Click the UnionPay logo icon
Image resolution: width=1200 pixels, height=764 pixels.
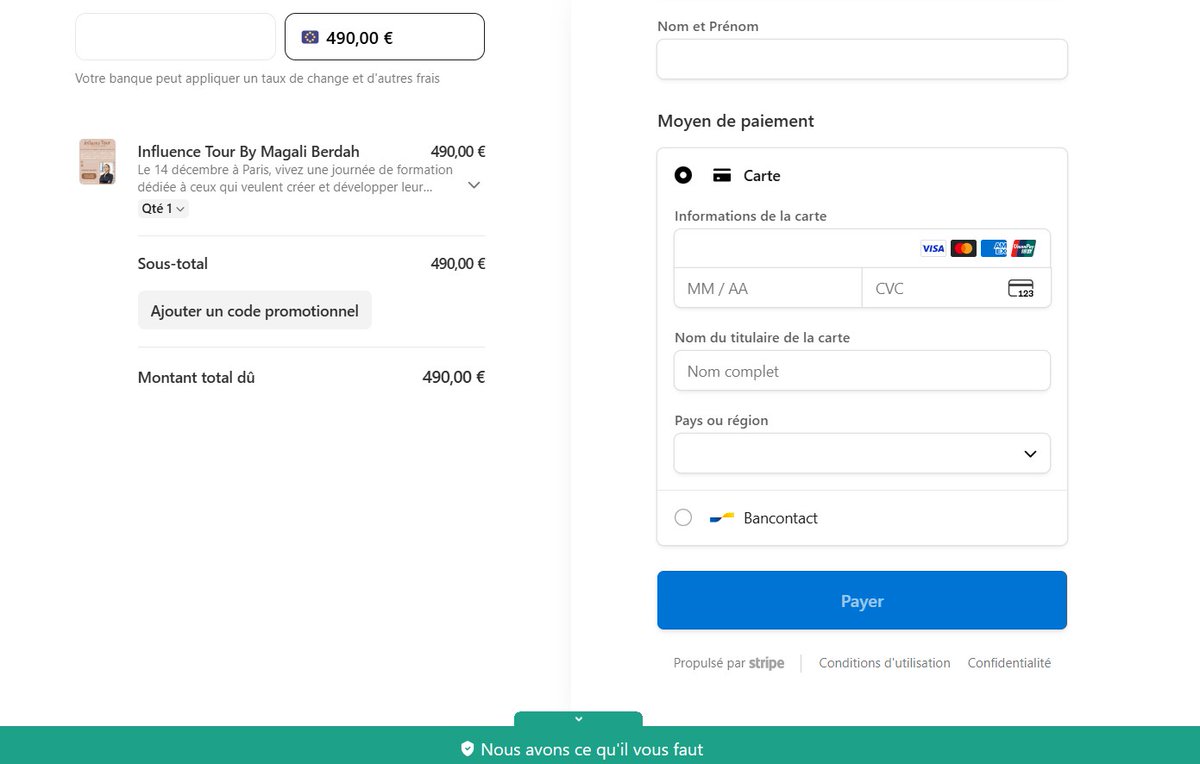point(1024,248)
